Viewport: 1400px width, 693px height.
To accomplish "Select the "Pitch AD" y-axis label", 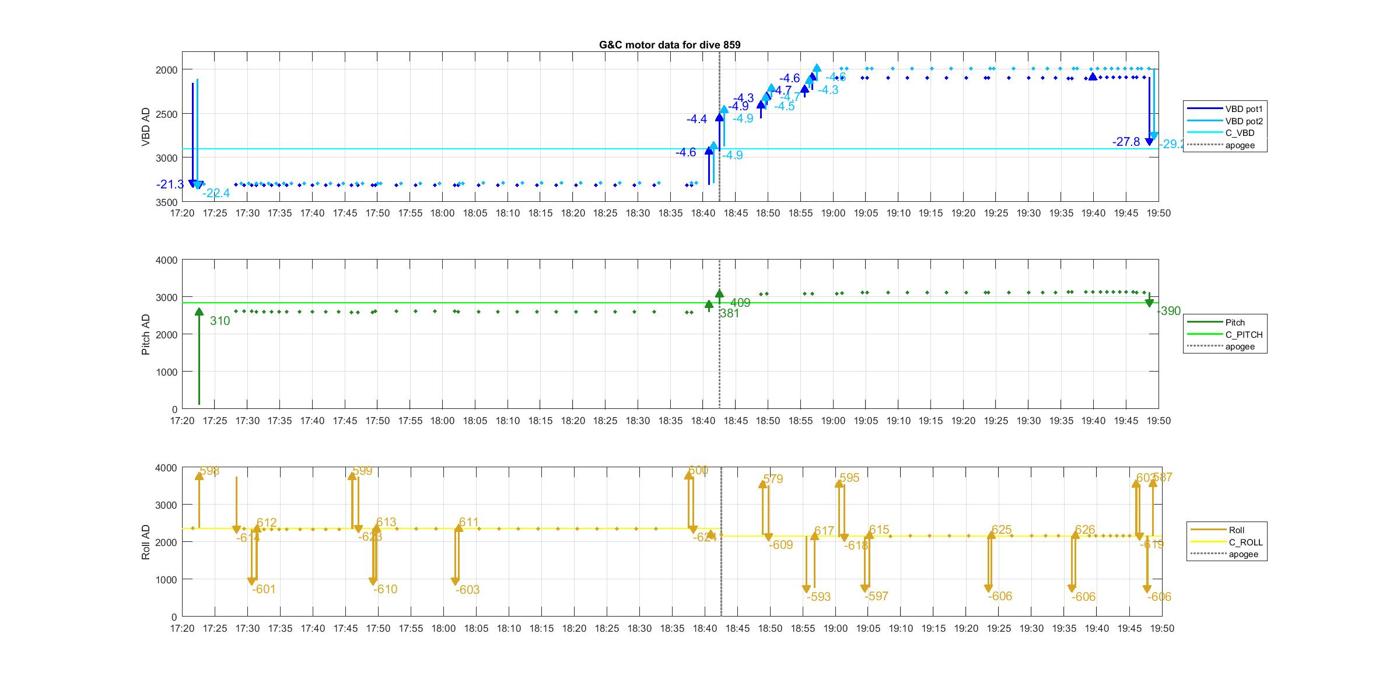I will pos(146,334).
